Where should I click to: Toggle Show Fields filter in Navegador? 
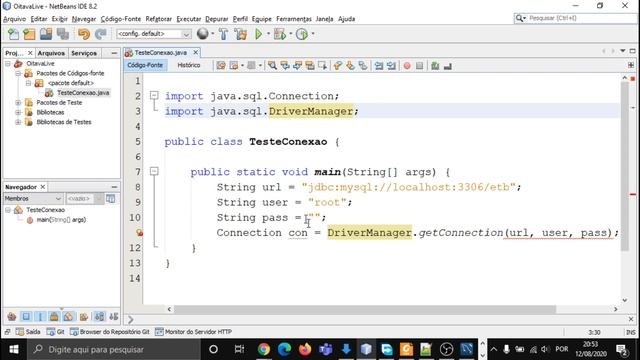coord(26,317)
